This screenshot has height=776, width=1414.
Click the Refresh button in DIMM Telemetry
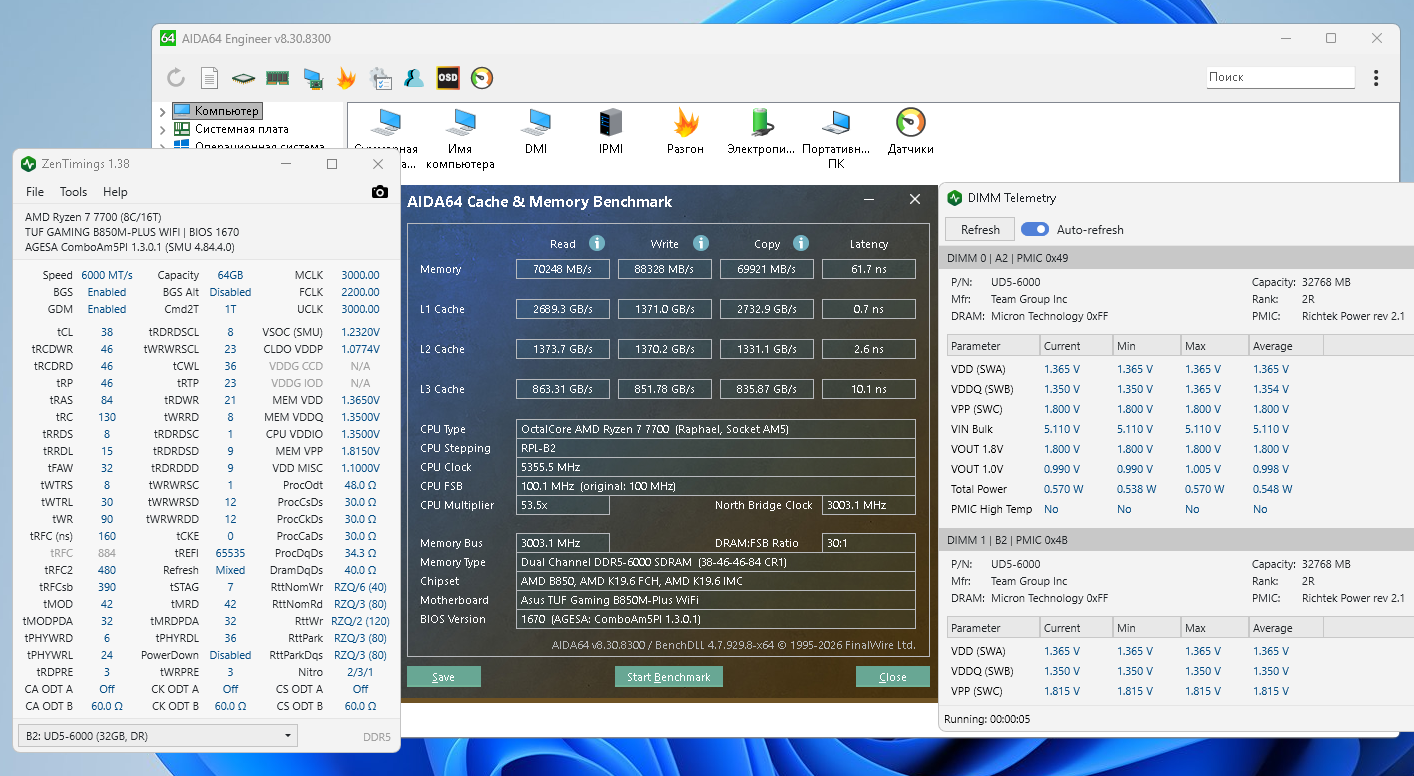coord(980,229)
